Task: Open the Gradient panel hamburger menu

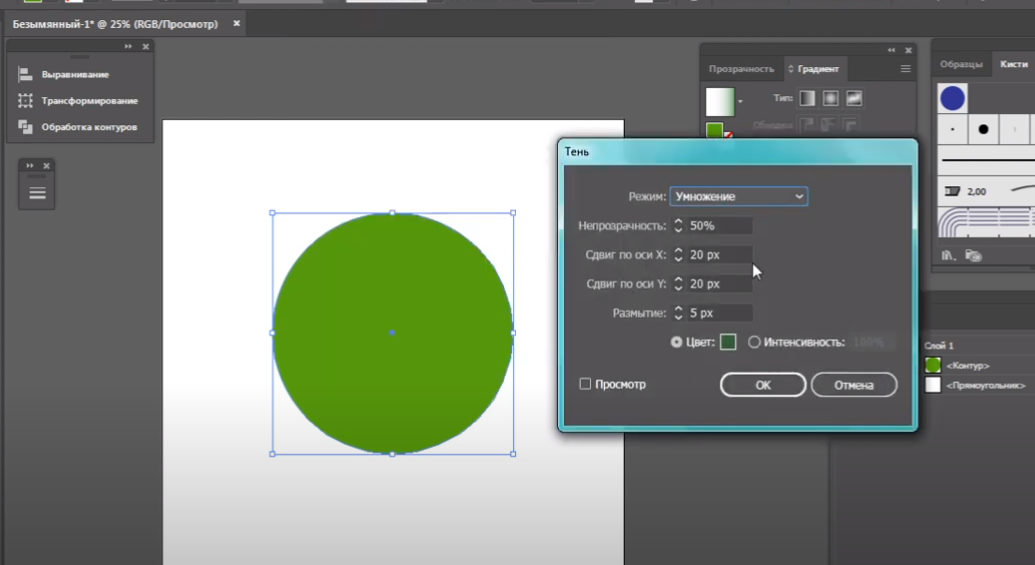Action: [905, 69]
